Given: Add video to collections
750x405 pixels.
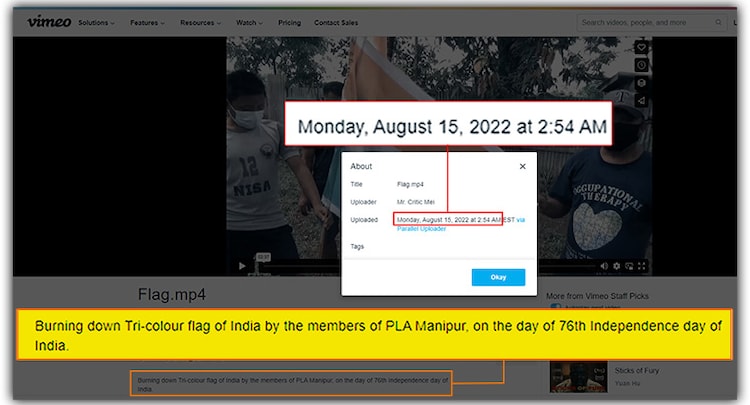Looking at the screenshot, I should 642,84.
